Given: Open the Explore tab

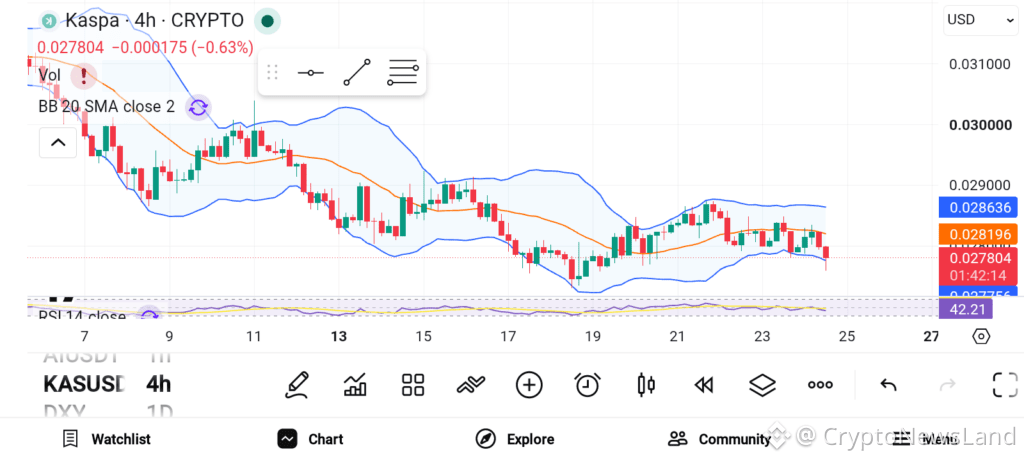Looking at the screenshot, I should tap(515, 439).
